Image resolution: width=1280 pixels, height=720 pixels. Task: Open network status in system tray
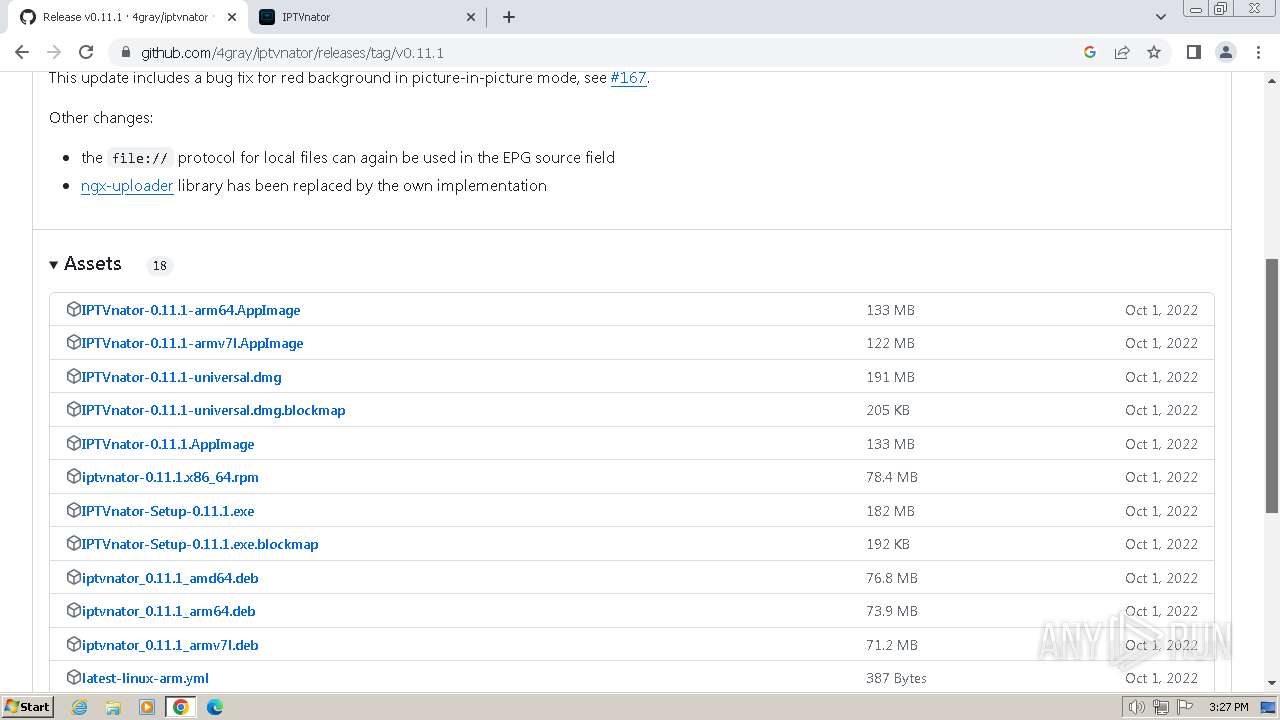[1160, 707]
